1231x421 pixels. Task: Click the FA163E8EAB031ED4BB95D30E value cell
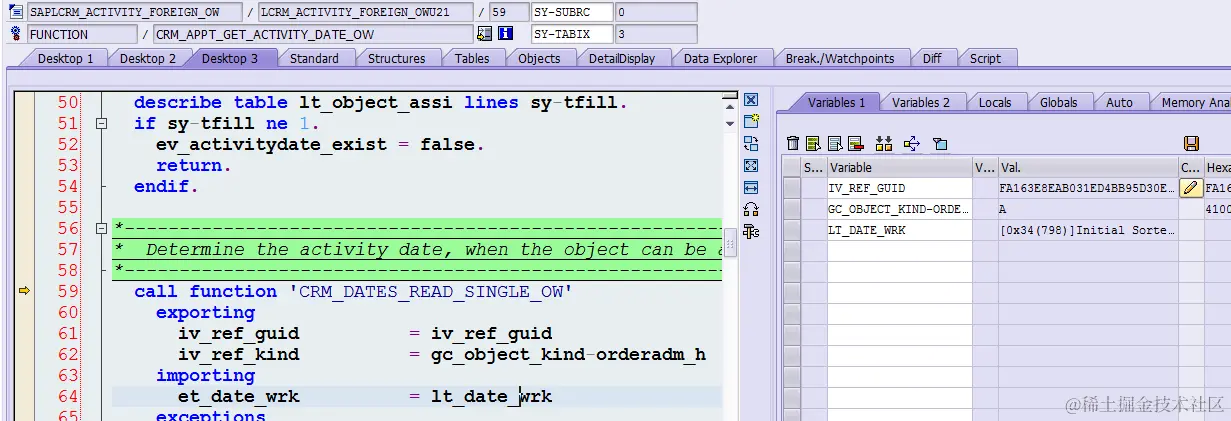point(1088,188)
